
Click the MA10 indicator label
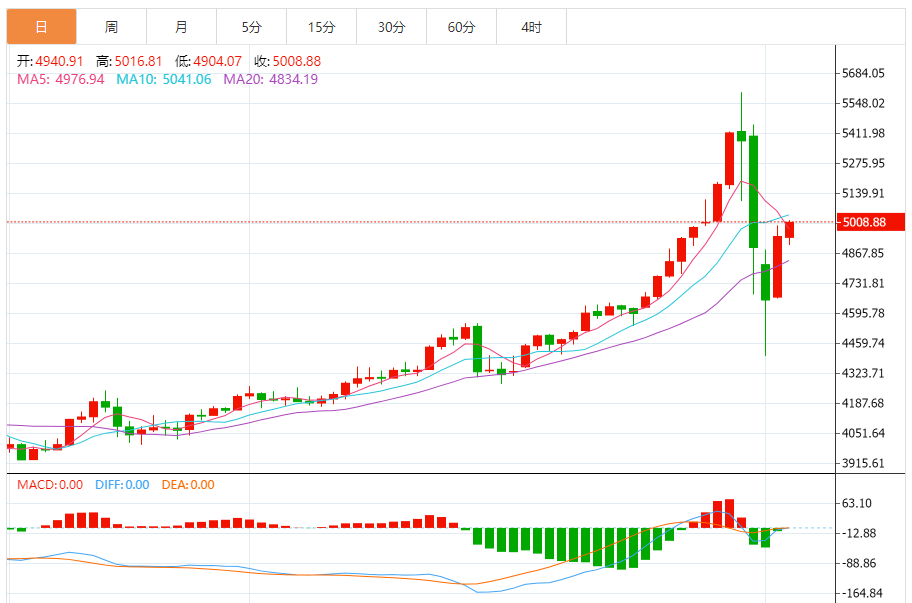(164, 79)
